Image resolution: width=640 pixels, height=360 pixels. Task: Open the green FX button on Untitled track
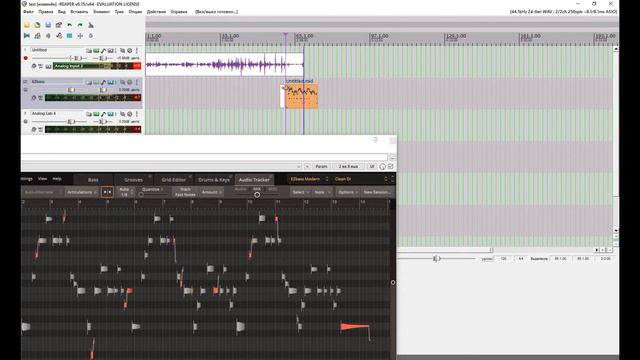click(x=96, y=51)
